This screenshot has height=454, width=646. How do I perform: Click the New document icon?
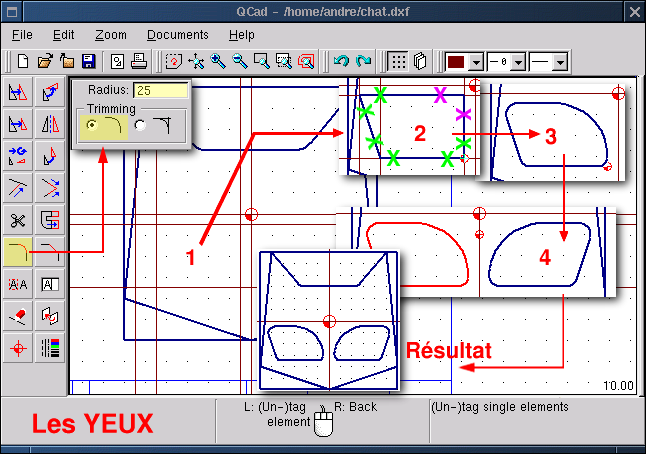tap(23, 61)
